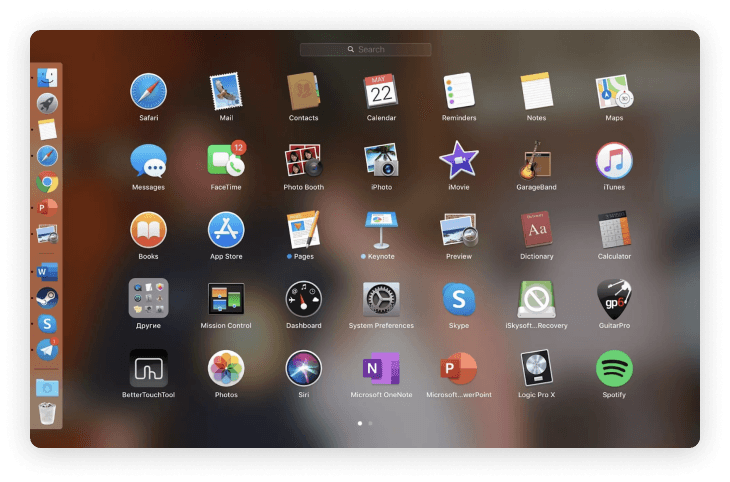Launch Calculator
Screen dimensions: 730x482
point(614,230)
